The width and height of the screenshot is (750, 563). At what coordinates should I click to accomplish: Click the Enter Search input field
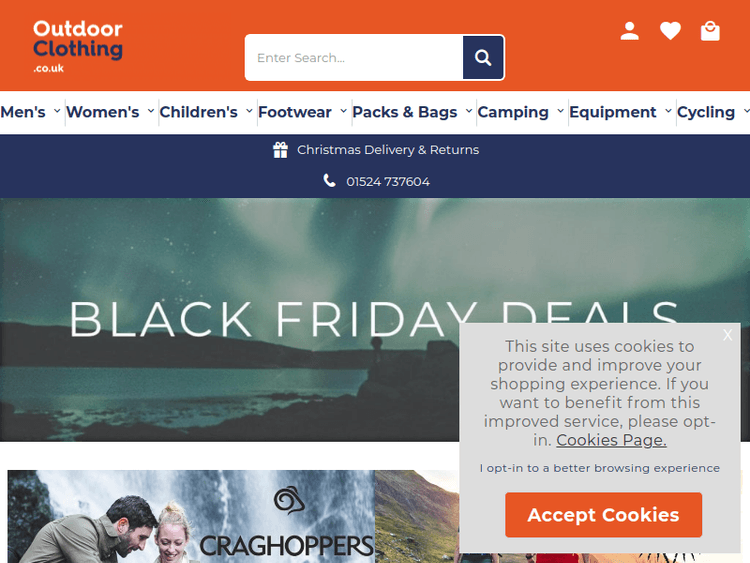pos(354,57)
